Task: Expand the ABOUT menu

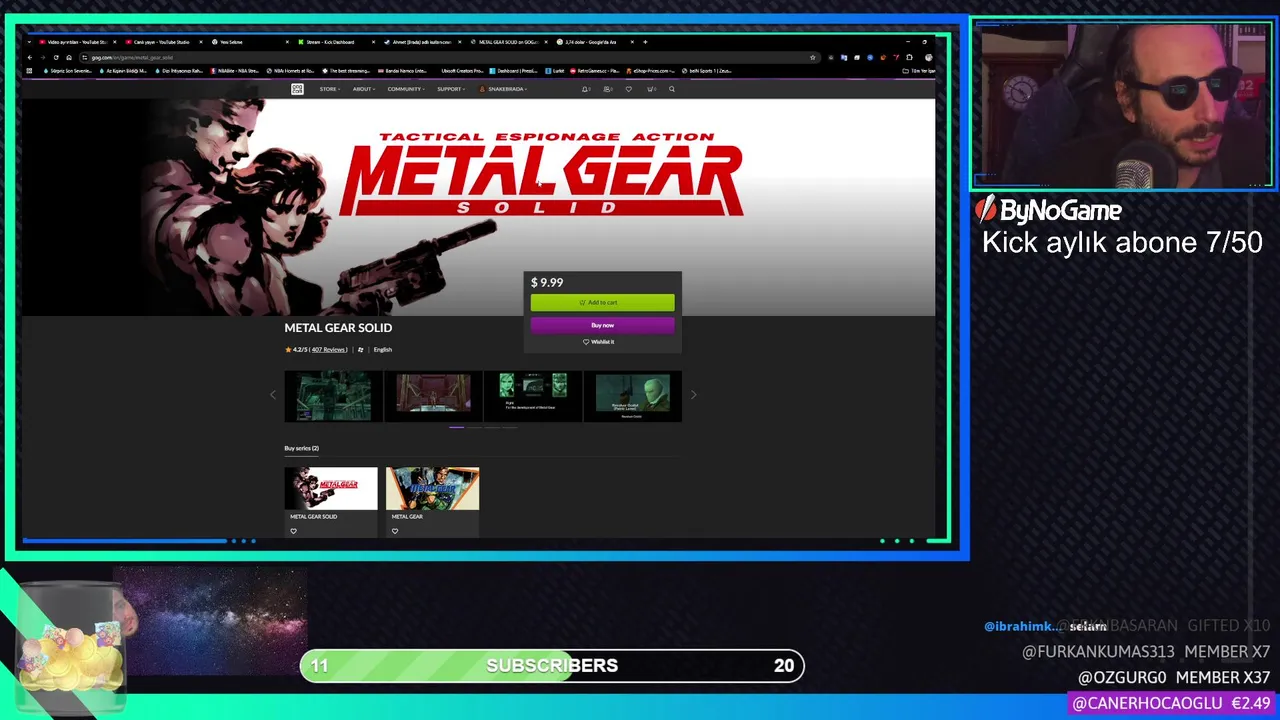Action: point(362,89)
